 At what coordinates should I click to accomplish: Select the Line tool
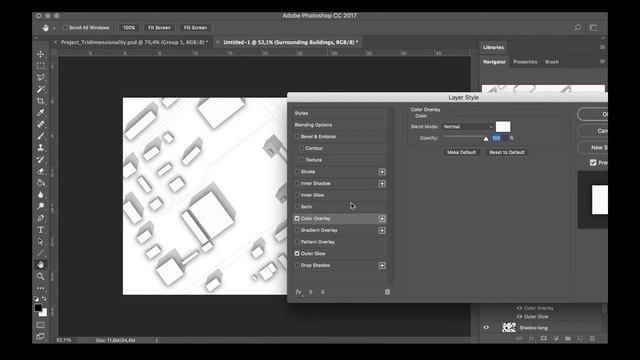coord(40,253)
